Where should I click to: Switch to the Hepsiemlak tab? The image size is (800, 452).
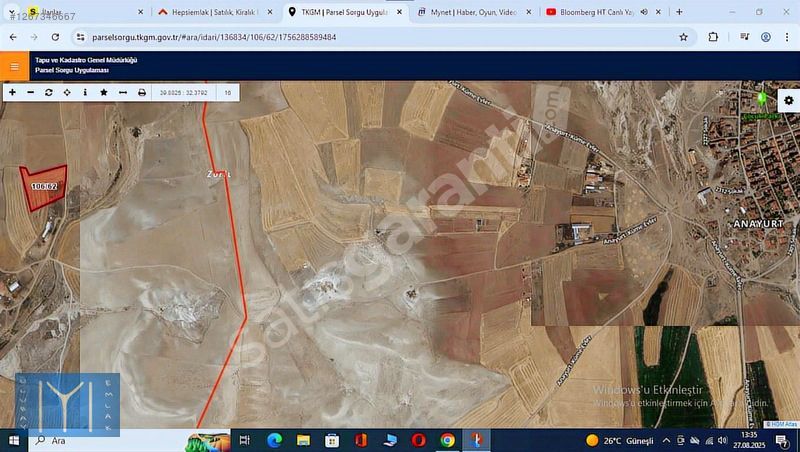[x=208, y=12]
